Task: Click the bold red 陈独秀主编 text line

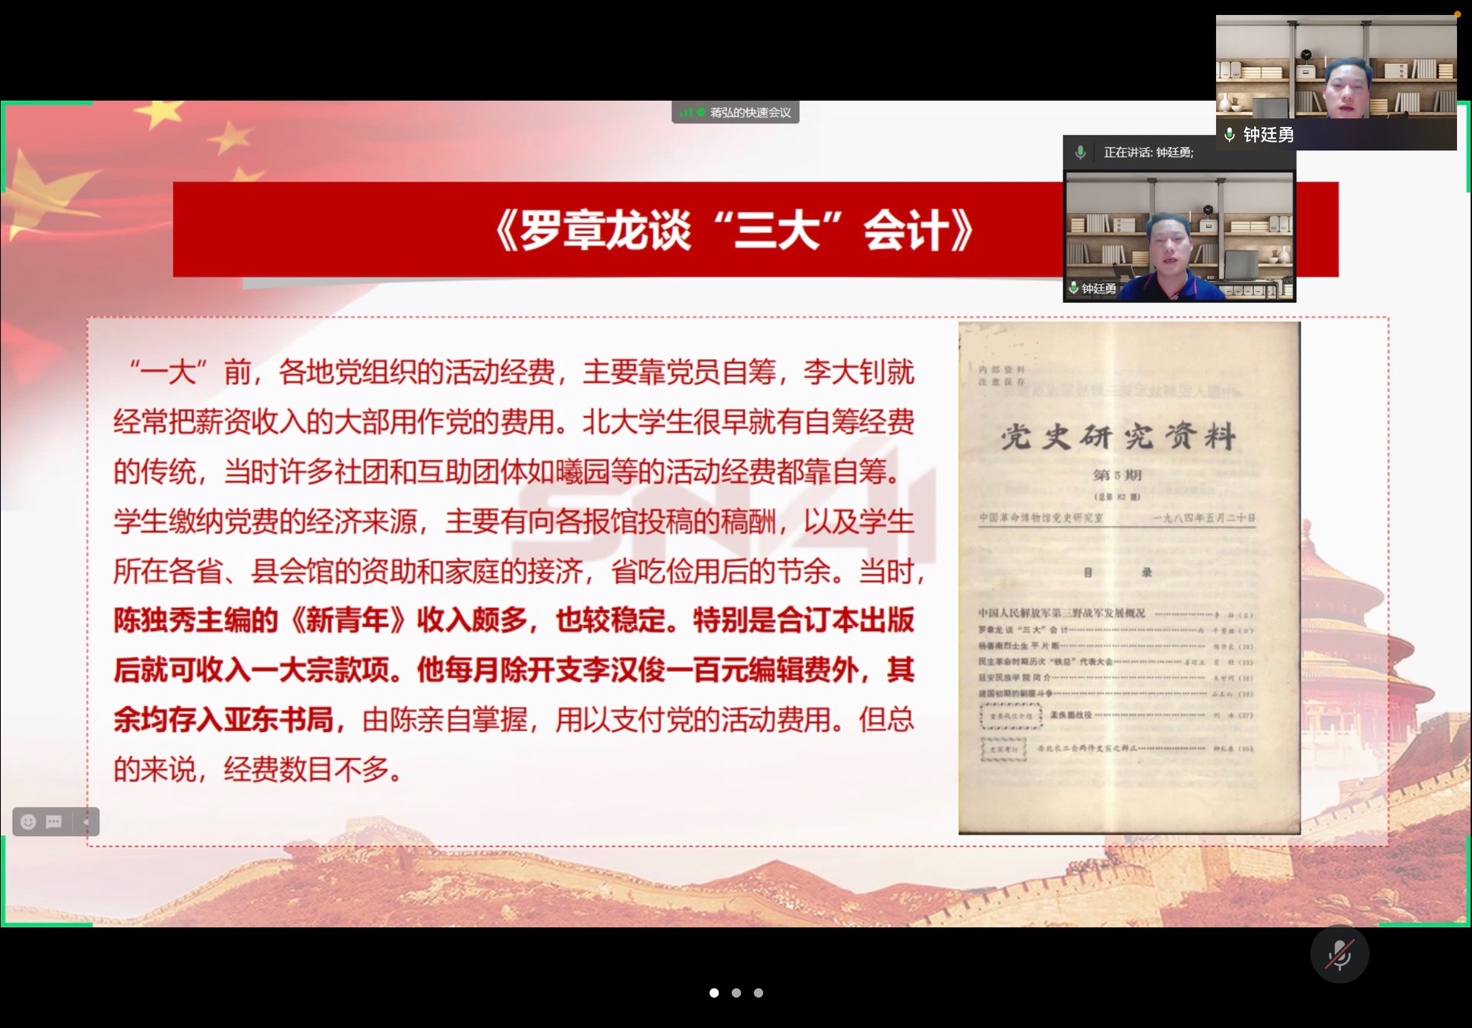Action: tap(513, 621)
